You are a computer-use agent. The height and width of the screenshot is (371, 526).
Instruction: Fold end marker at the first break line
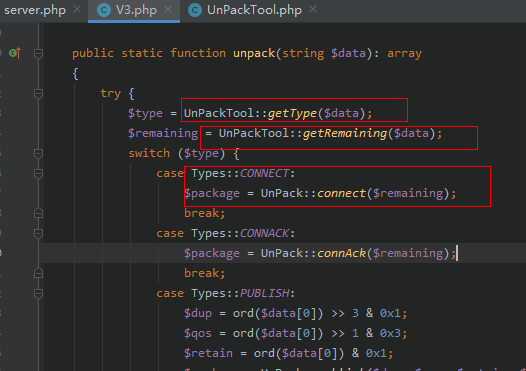38,213
